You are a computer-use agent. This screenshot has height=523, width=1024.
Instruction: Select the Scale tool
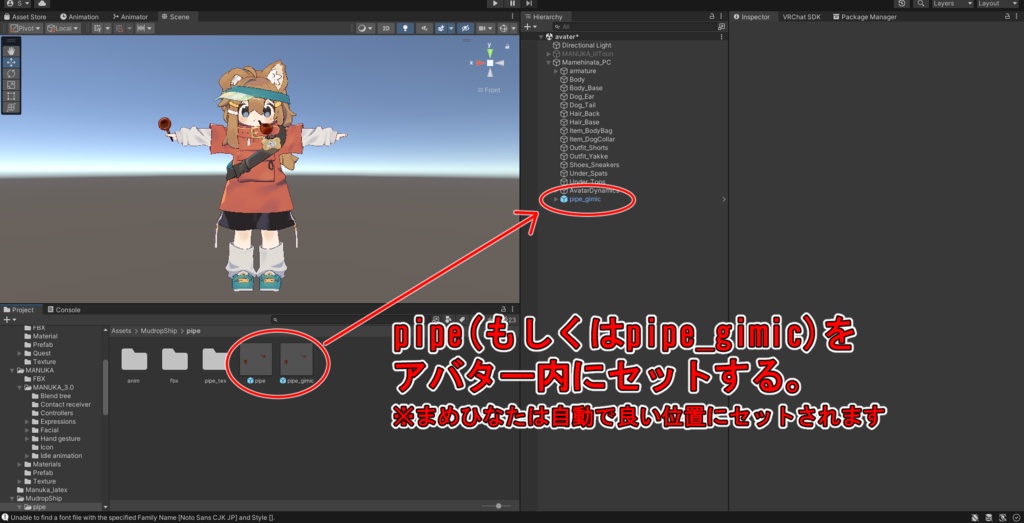tap(11, 85)
